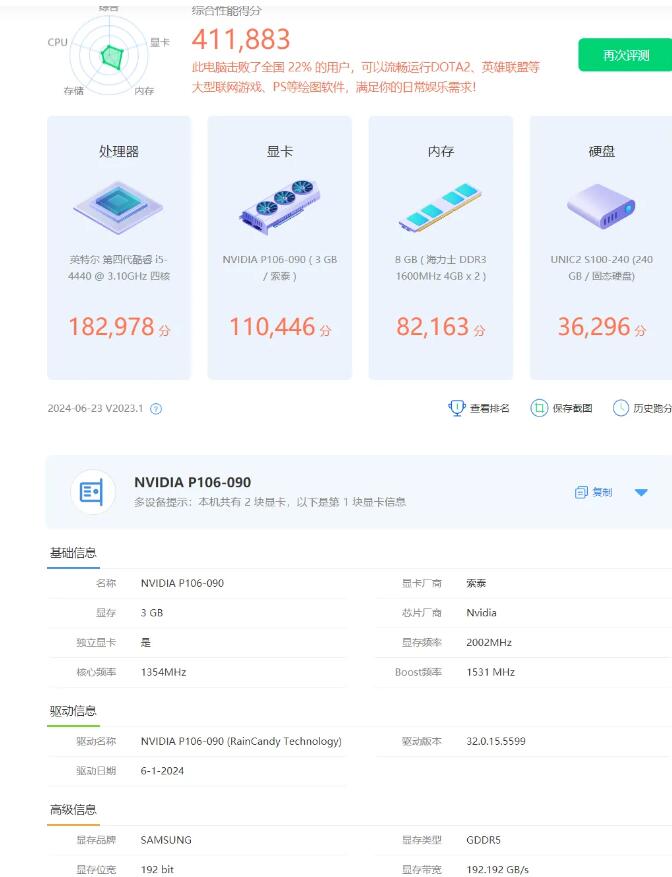
Task: Click the NVIDIA P106-090 device header title
Action: (192, 482)
